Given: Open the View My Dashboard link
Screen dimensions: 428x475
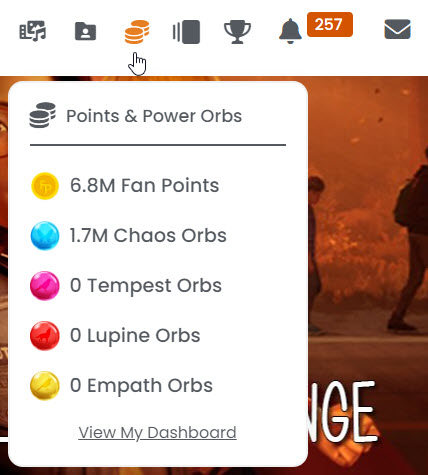Looking at the screenshot, I should coord(158,433).
